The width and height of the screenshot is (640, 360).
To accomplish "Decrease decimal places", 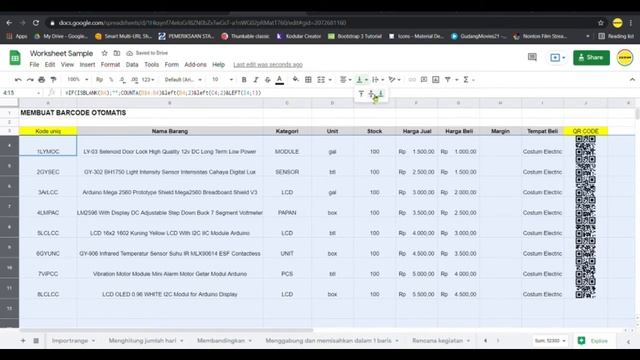I will pyautogui.click(x=122, y=80).
